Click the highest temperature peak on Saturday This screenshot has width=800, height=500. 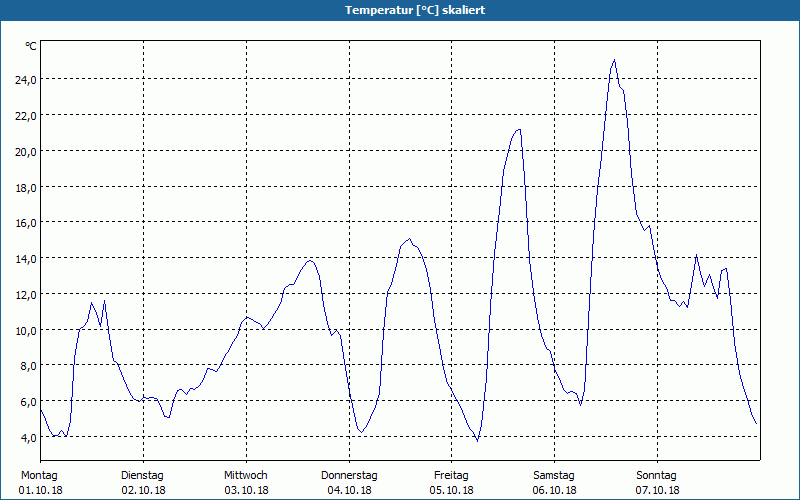click(x=614, y=60)
